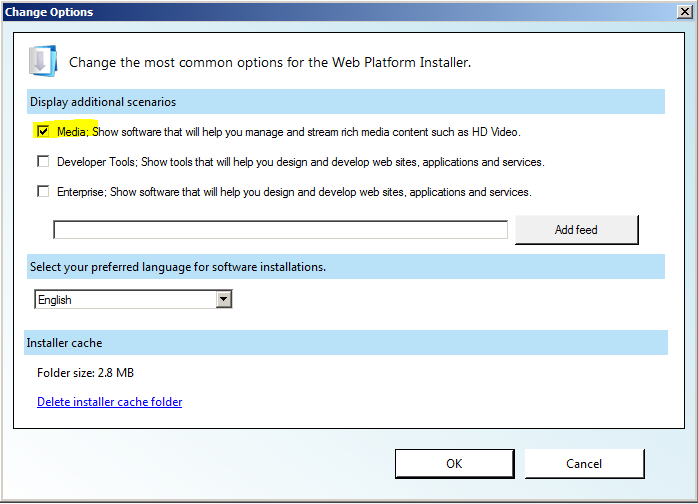This screenshot has height=504, width=698.
Task: Select the 'Folder size: 2.8 MB' text
Action: (85, 373)
